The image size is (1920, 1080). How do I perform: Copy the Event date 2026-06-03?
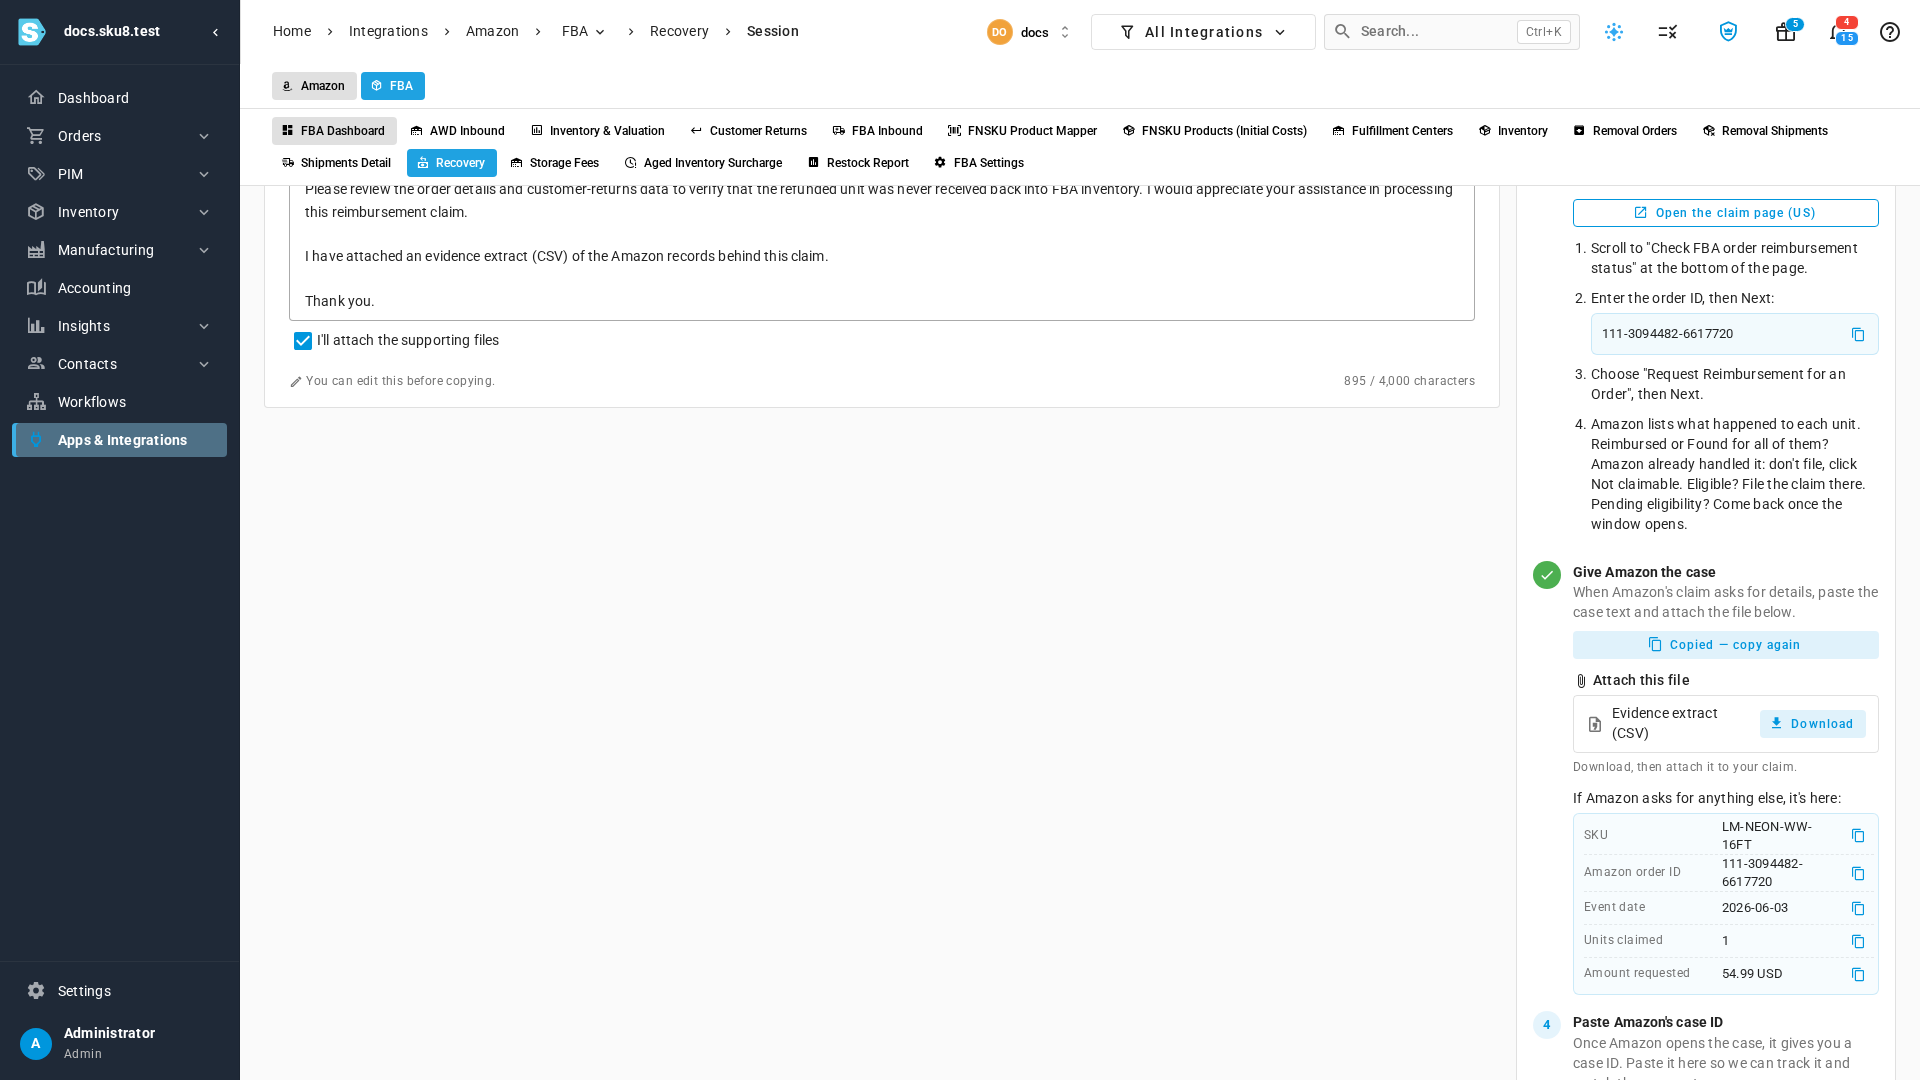click(x=1858, y=909)
